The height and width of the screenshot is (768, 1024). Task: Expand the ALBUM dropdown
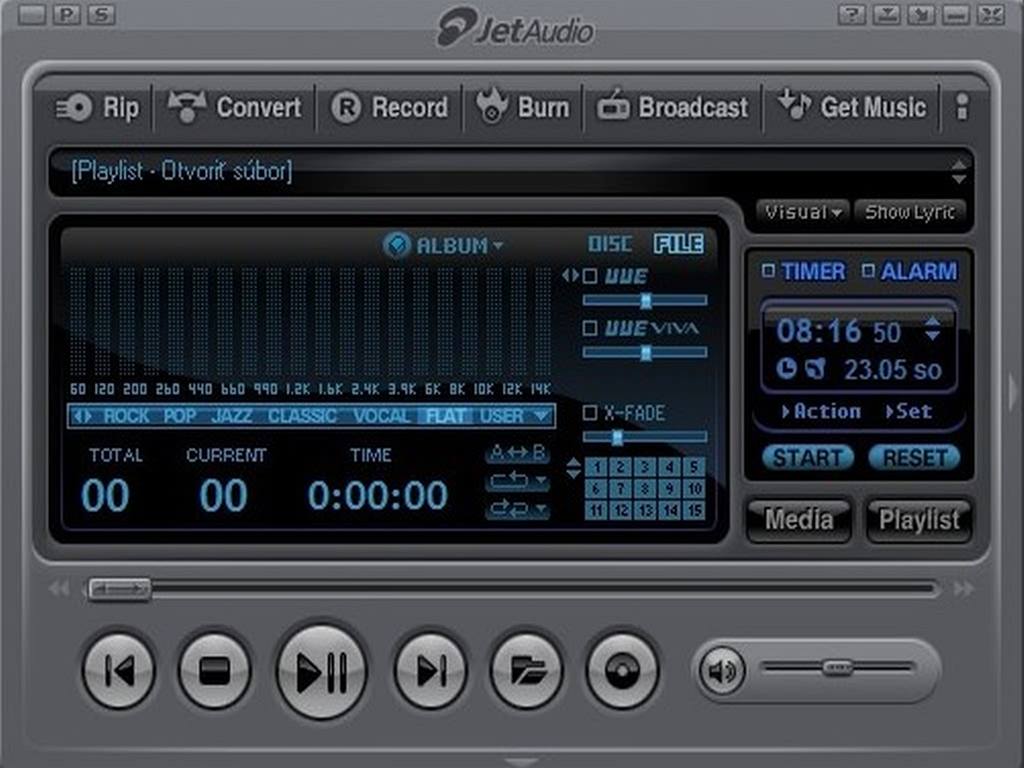(x=498, y=246)
